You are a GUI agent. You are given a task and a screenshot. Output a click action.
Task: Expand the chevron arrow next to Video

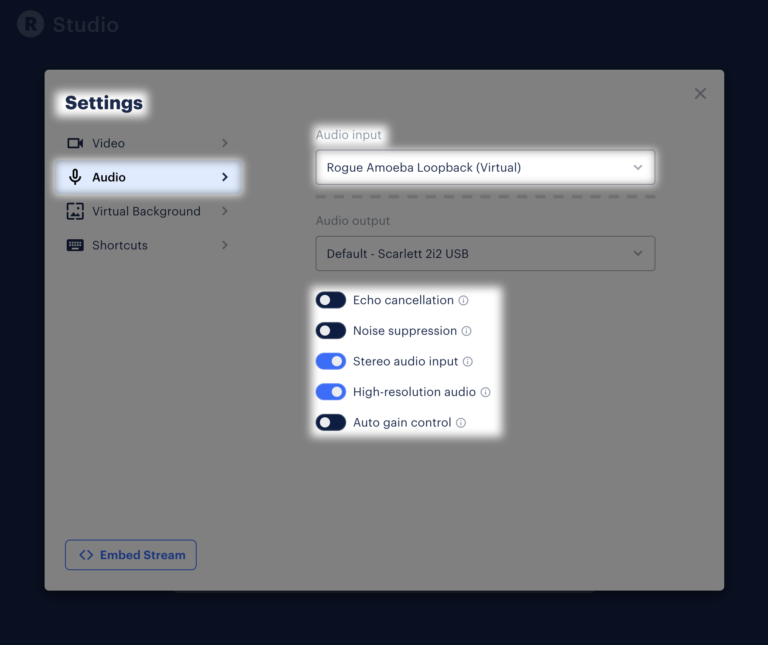coord(225,143)
